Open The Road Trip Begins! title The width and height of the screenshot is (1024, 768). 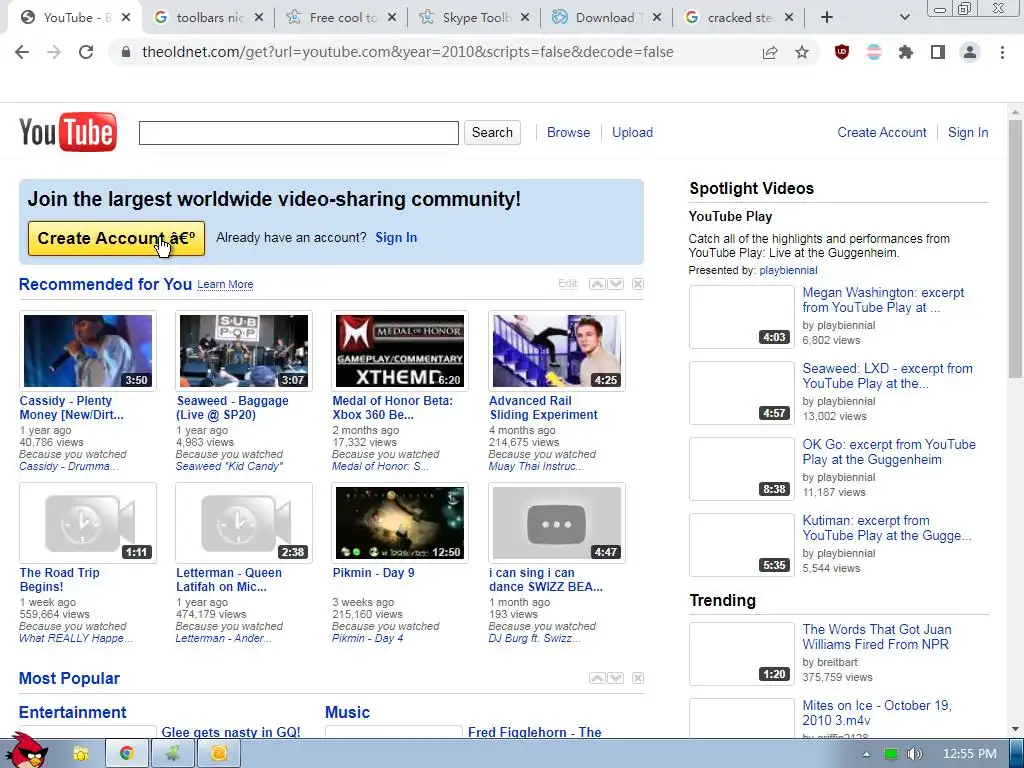(59, 579)
